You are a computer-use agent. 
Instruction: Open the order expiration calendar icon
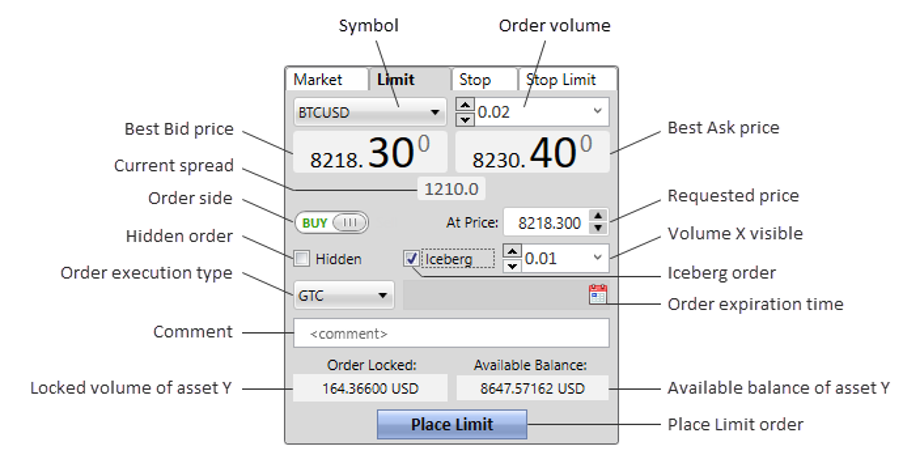[x=598, y=295]
